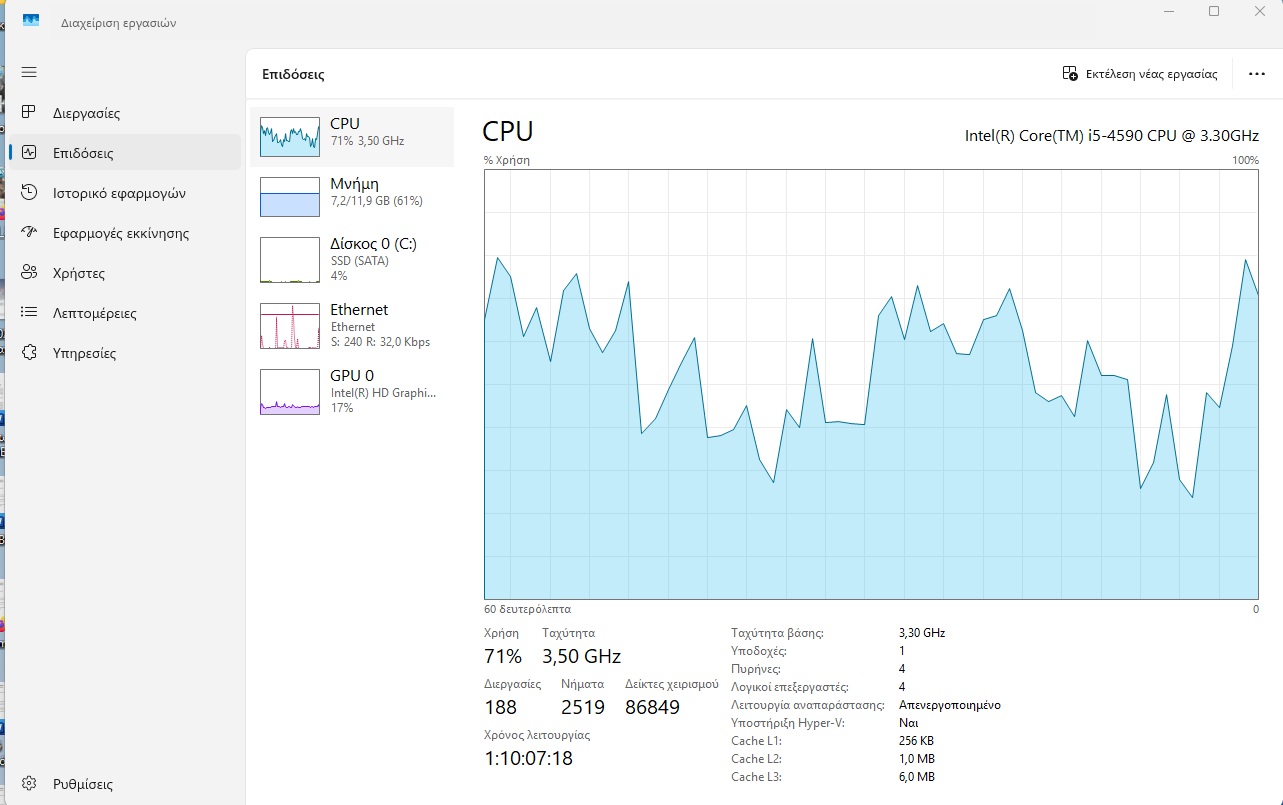Screen dimensions: 1283x805
Task: Click the Ιστορικό εφαρμογών menu label
Action: [119, 193]
